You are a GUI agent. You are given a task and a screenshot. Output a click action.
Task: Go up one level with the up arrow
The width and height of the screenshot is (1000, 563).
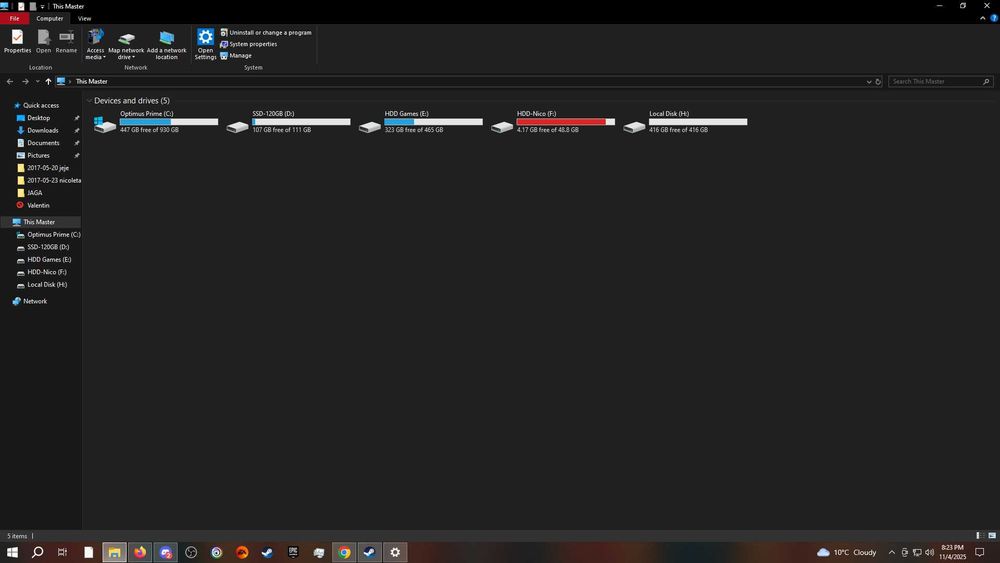coord(48,82)
